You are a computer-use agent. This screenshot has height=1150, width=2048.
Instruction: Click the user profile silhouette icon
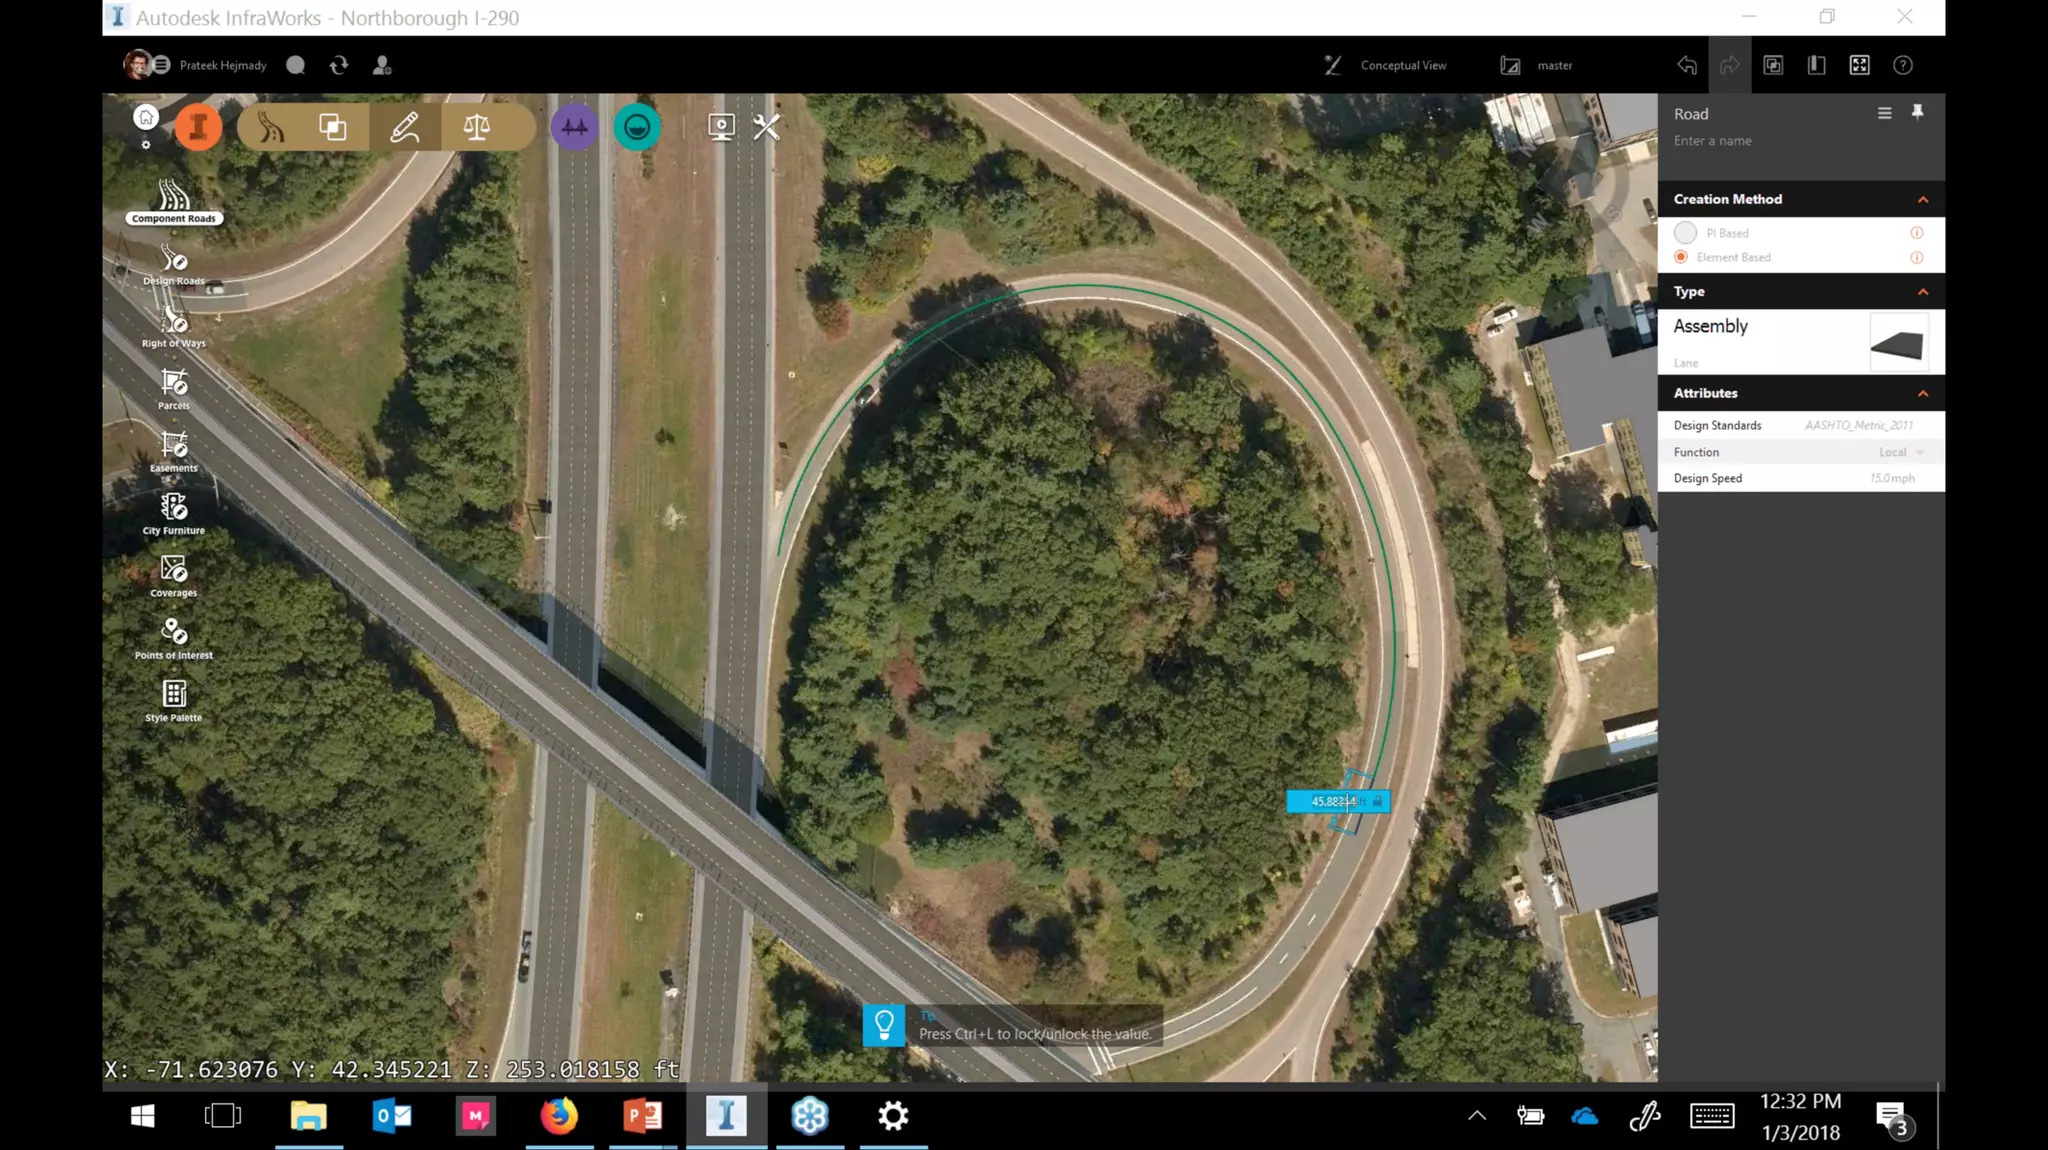coord(382,65)
